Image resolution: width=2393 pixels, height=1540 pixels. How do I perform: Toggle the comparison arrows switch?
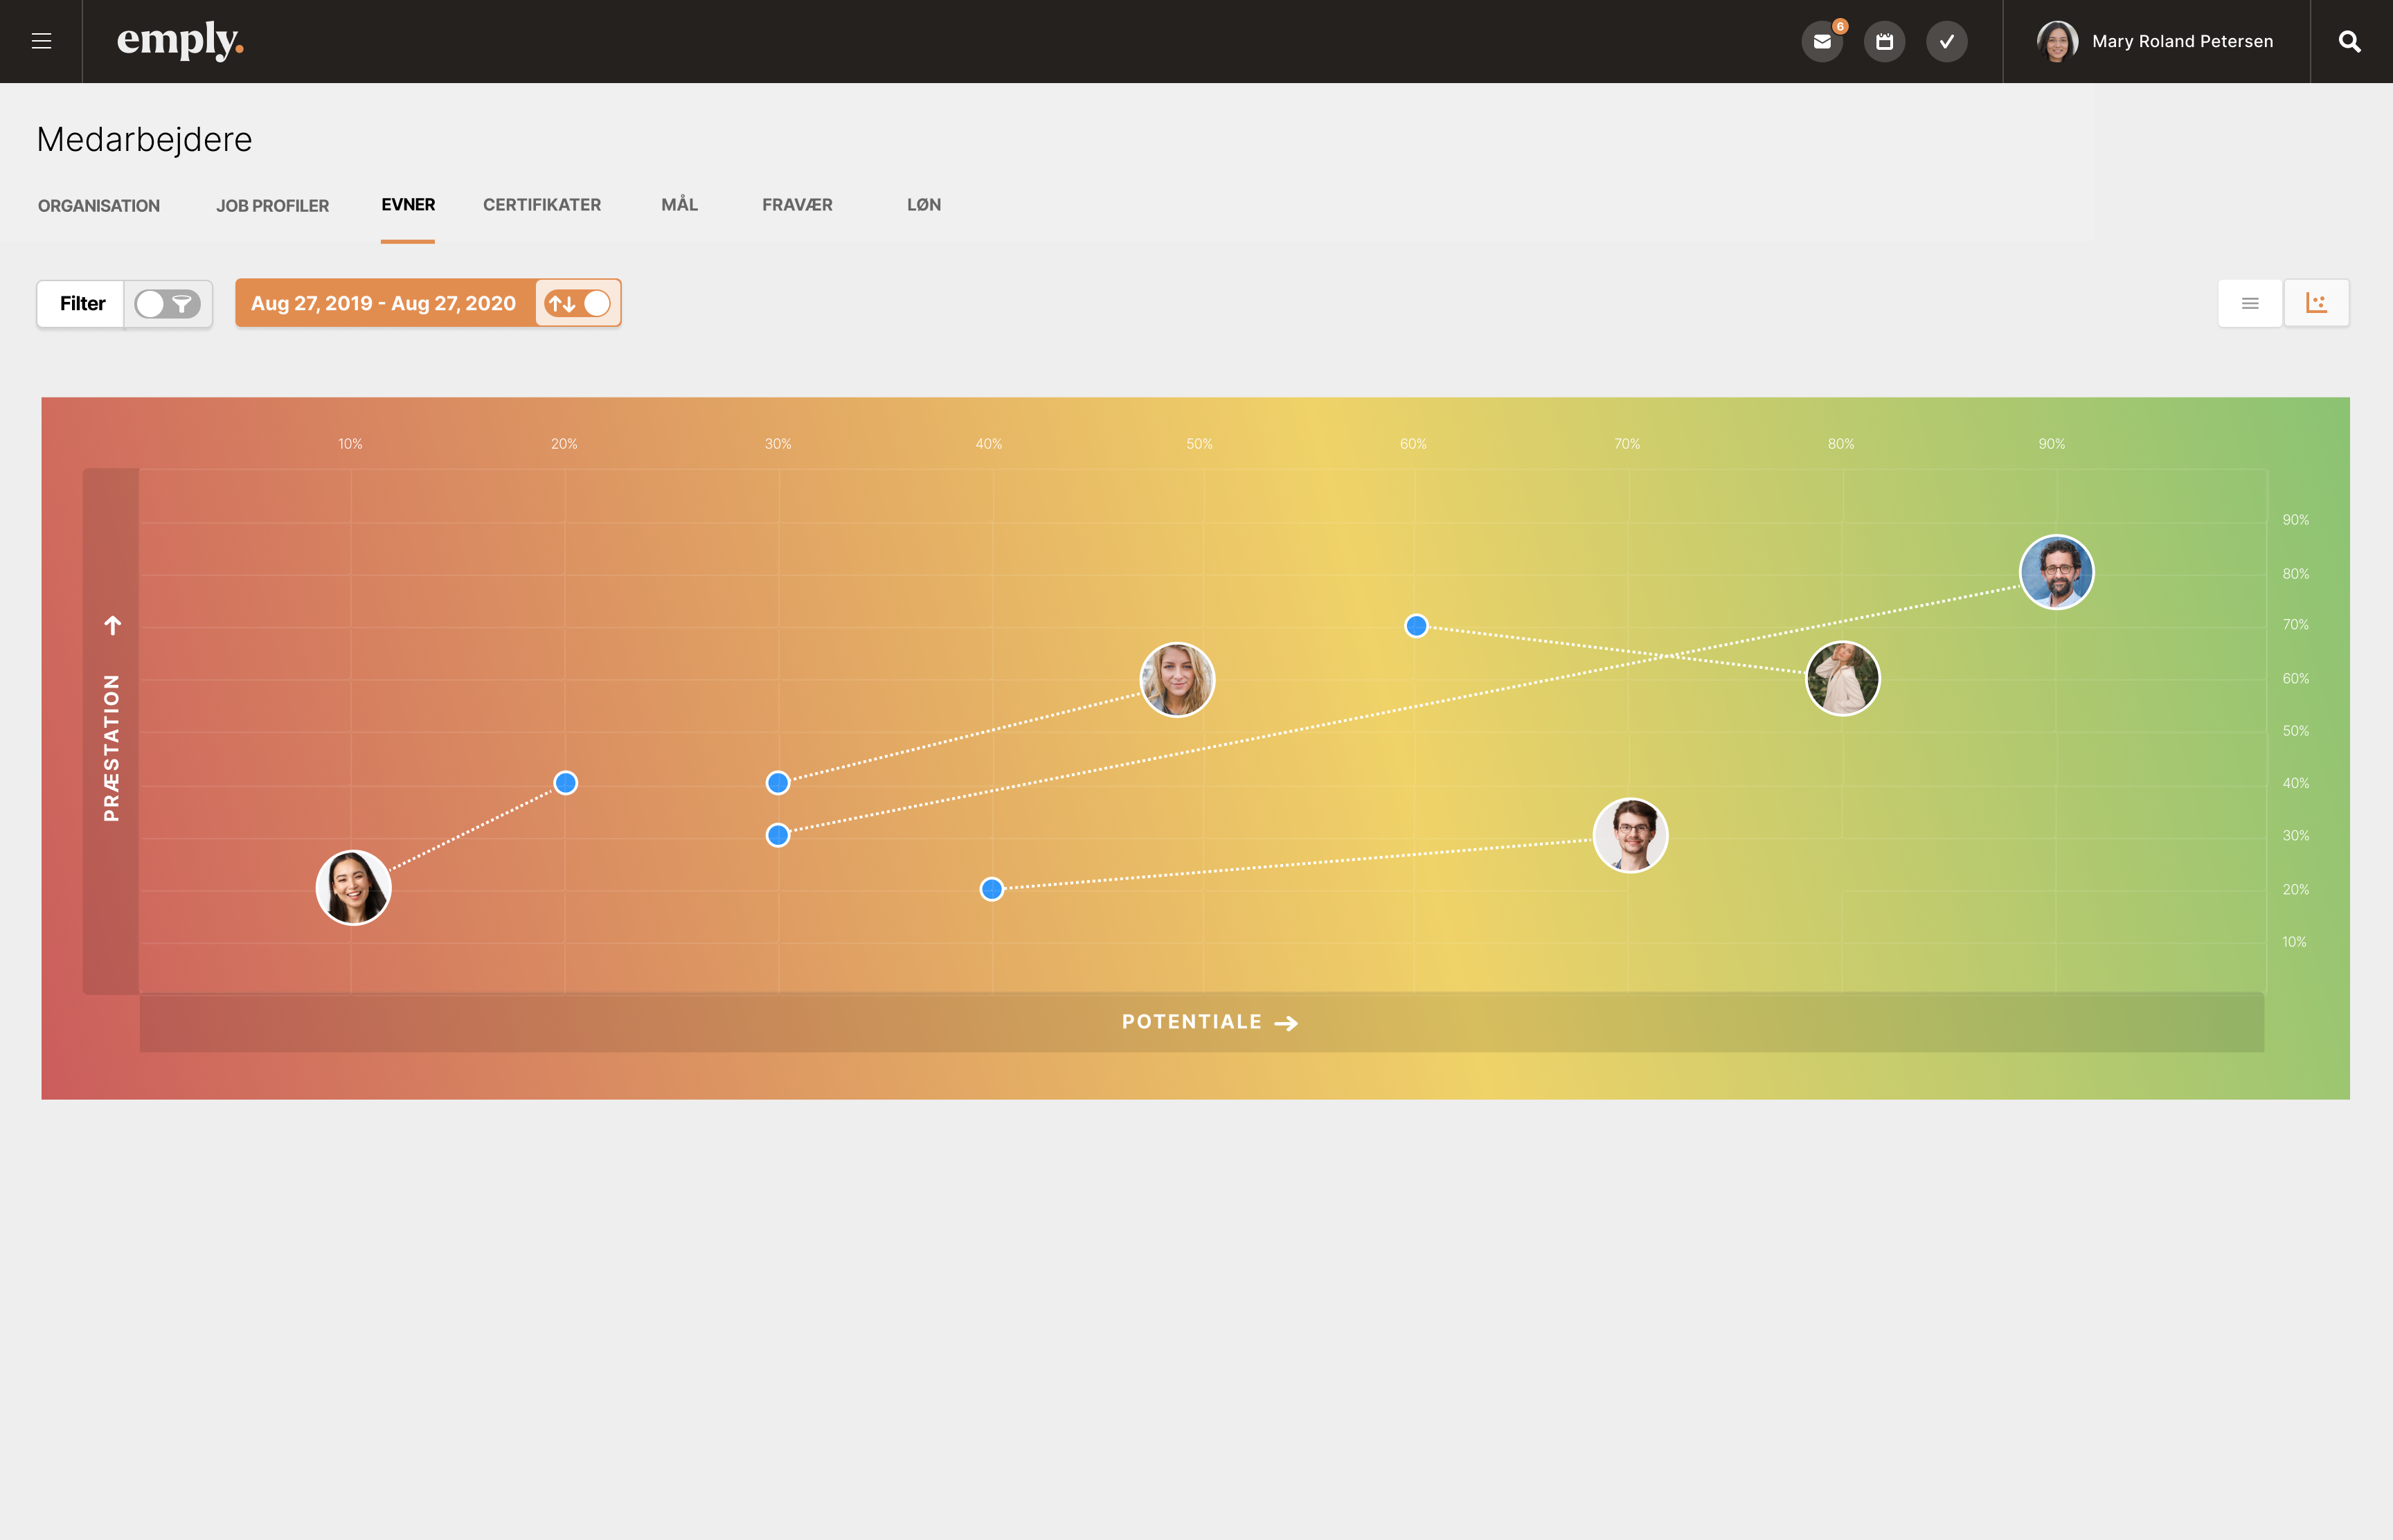coord(577,303)
